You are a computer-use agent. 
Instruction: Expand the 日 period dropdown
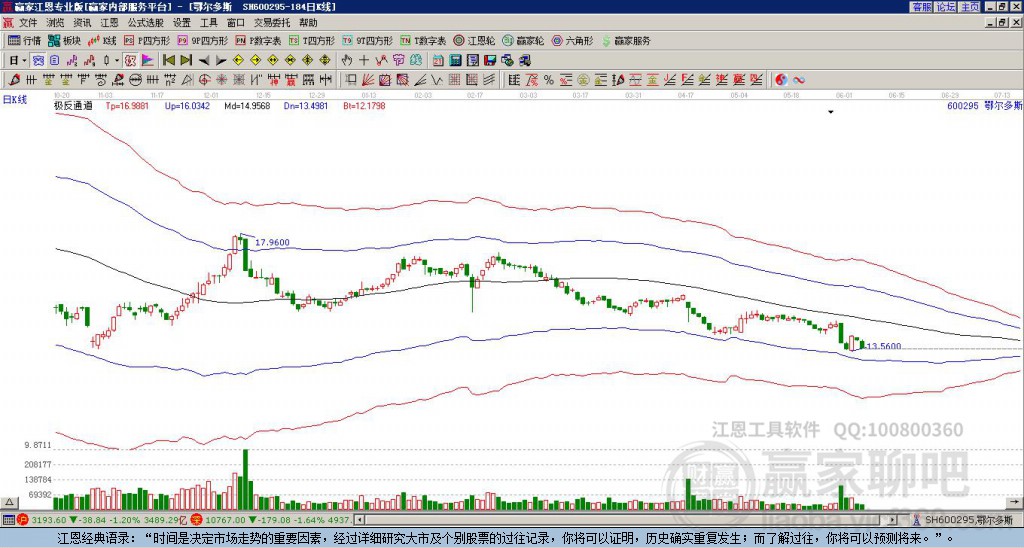18,60
